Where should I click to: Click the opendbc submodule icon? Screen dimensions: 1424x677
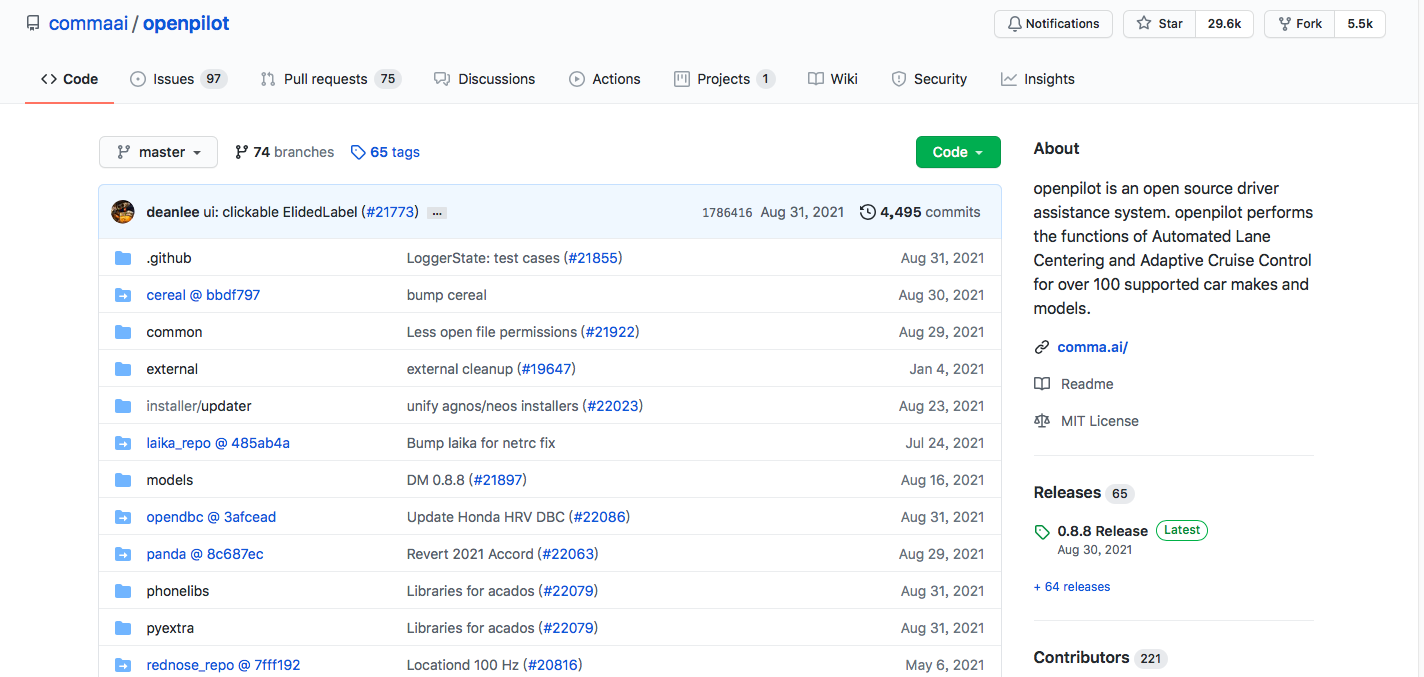123,517
